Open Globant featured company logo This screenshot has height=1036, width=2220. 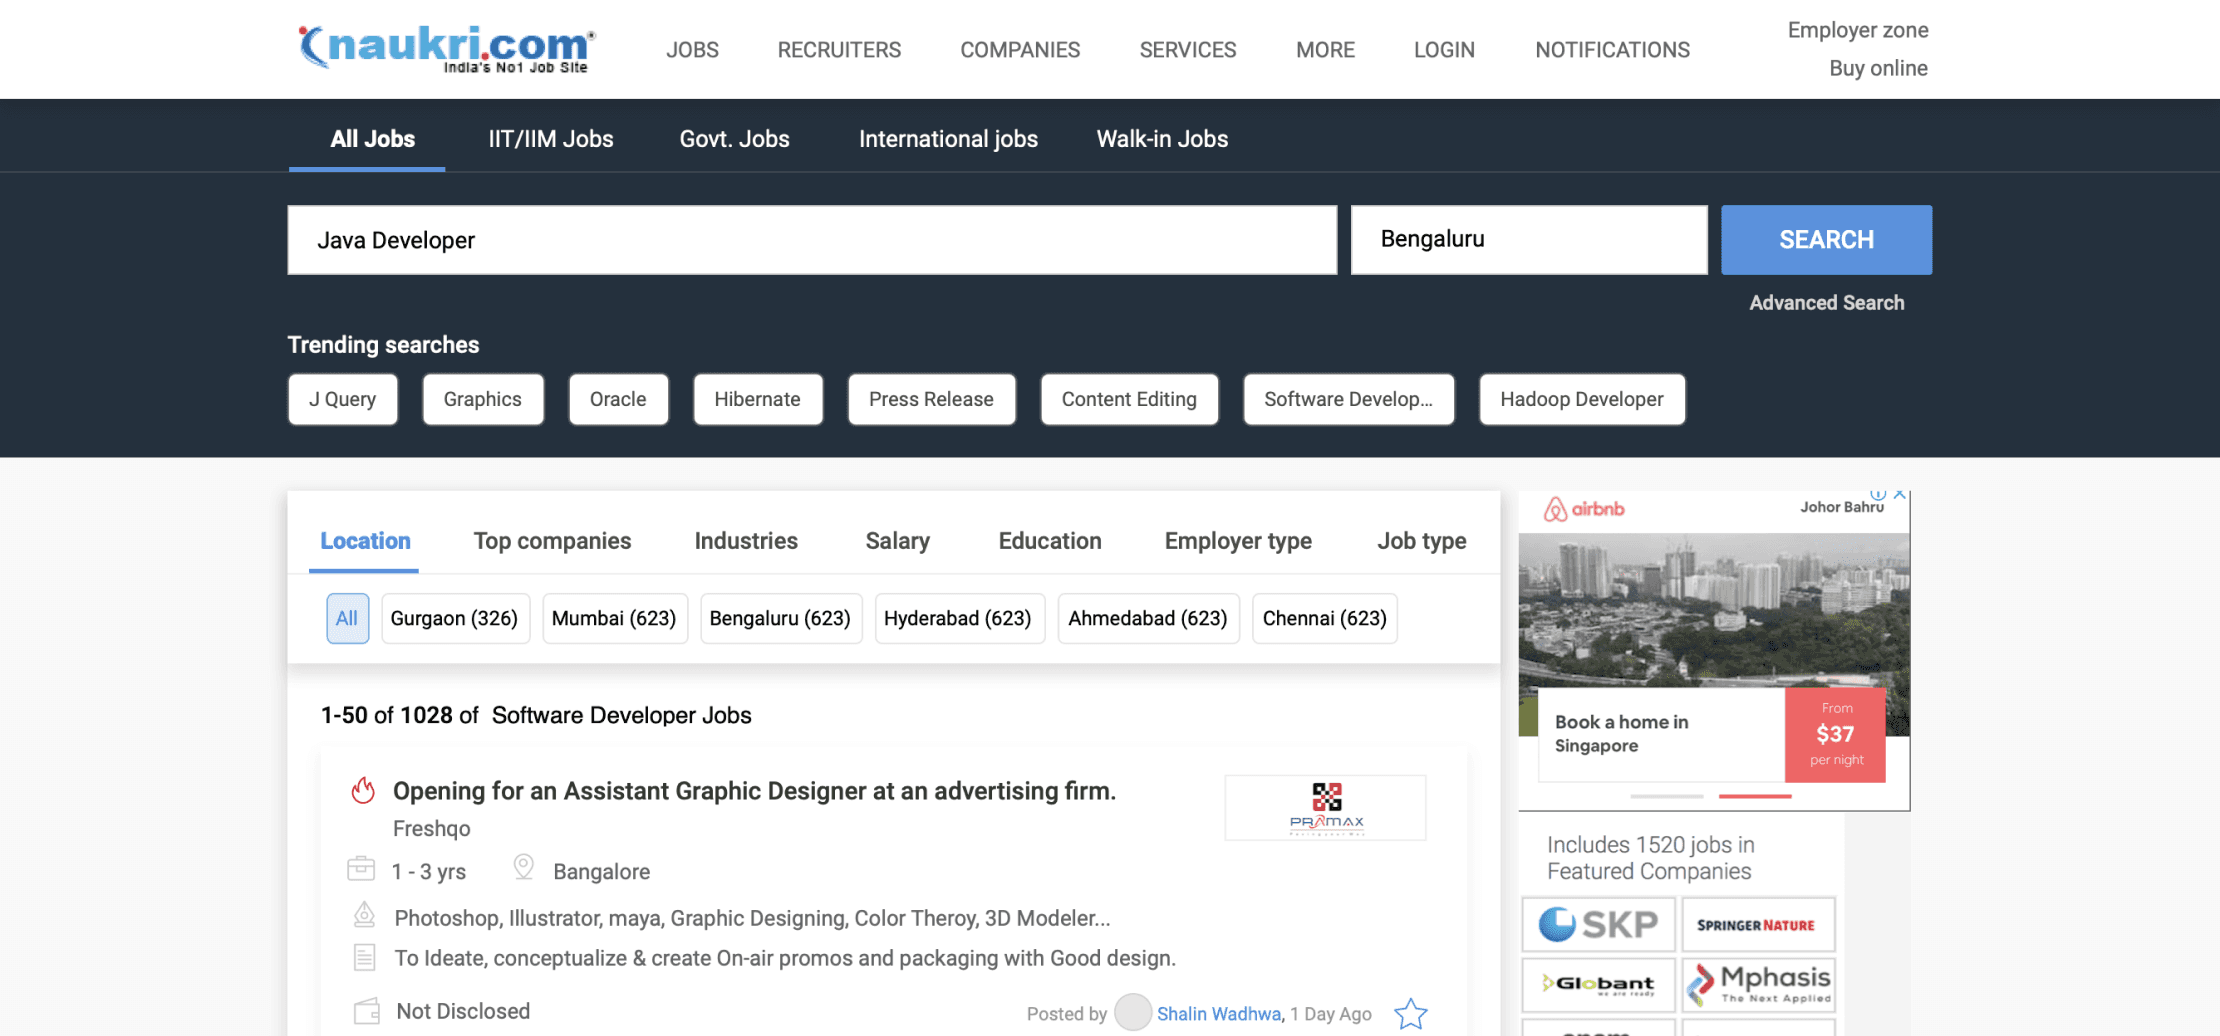pos(1598,984)
